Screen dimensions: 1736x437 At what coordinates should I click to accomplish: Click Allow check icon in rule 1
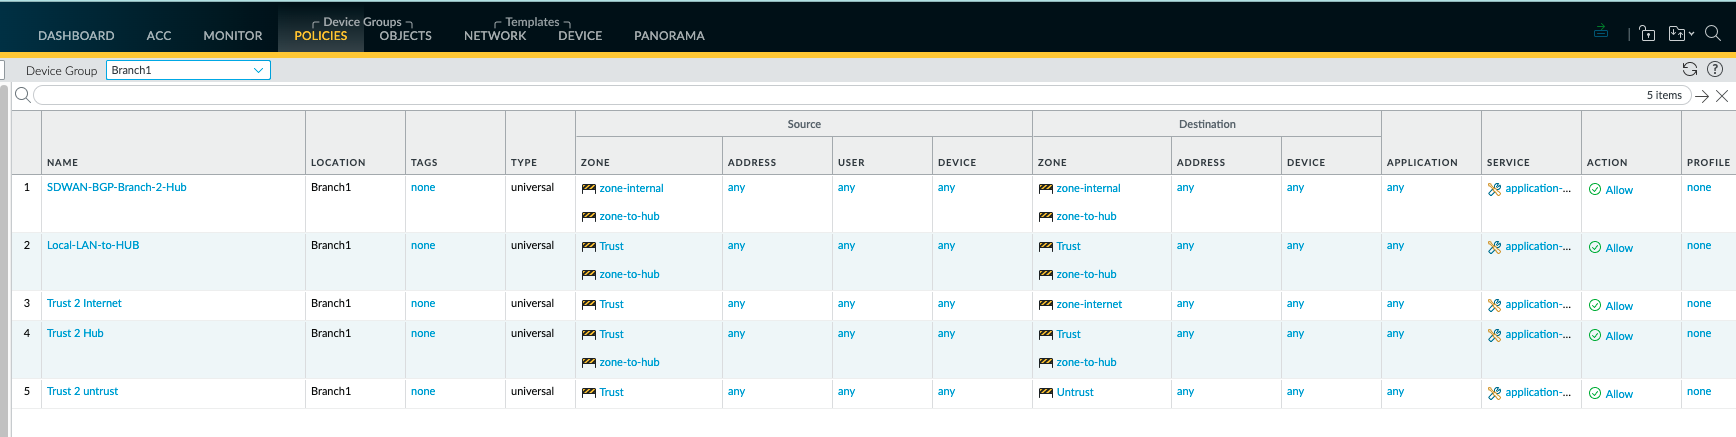(x=1595, y=189)
